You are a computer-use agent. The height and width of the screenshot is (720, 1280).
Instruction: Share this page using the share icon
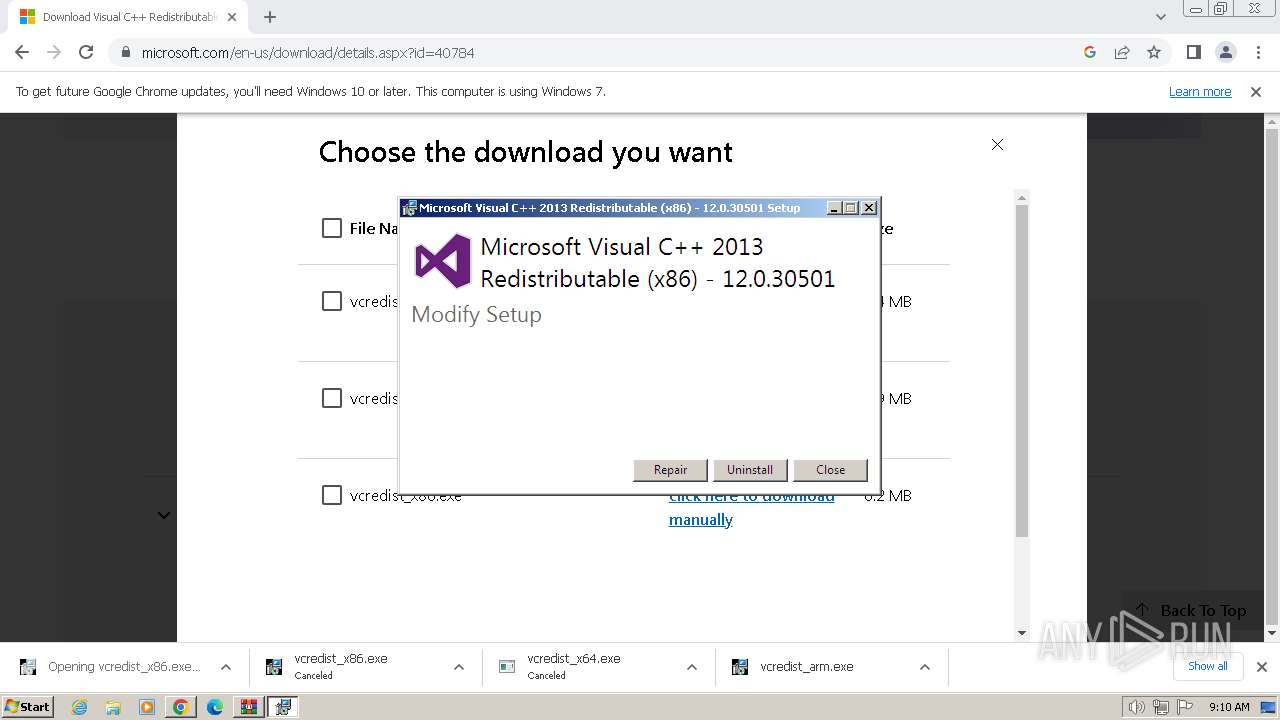pyautogui.click(x=1122, y=52)
